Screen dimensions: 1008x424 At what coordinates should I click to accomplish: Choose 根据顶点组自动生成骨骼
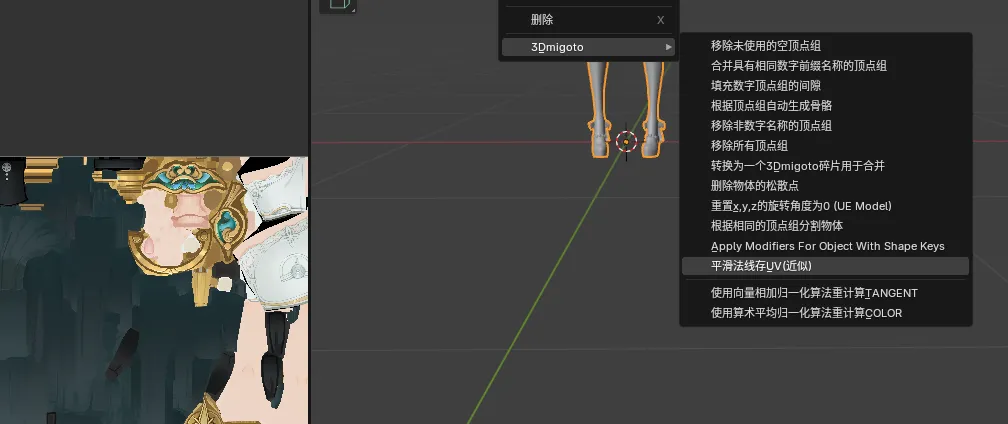825,105
